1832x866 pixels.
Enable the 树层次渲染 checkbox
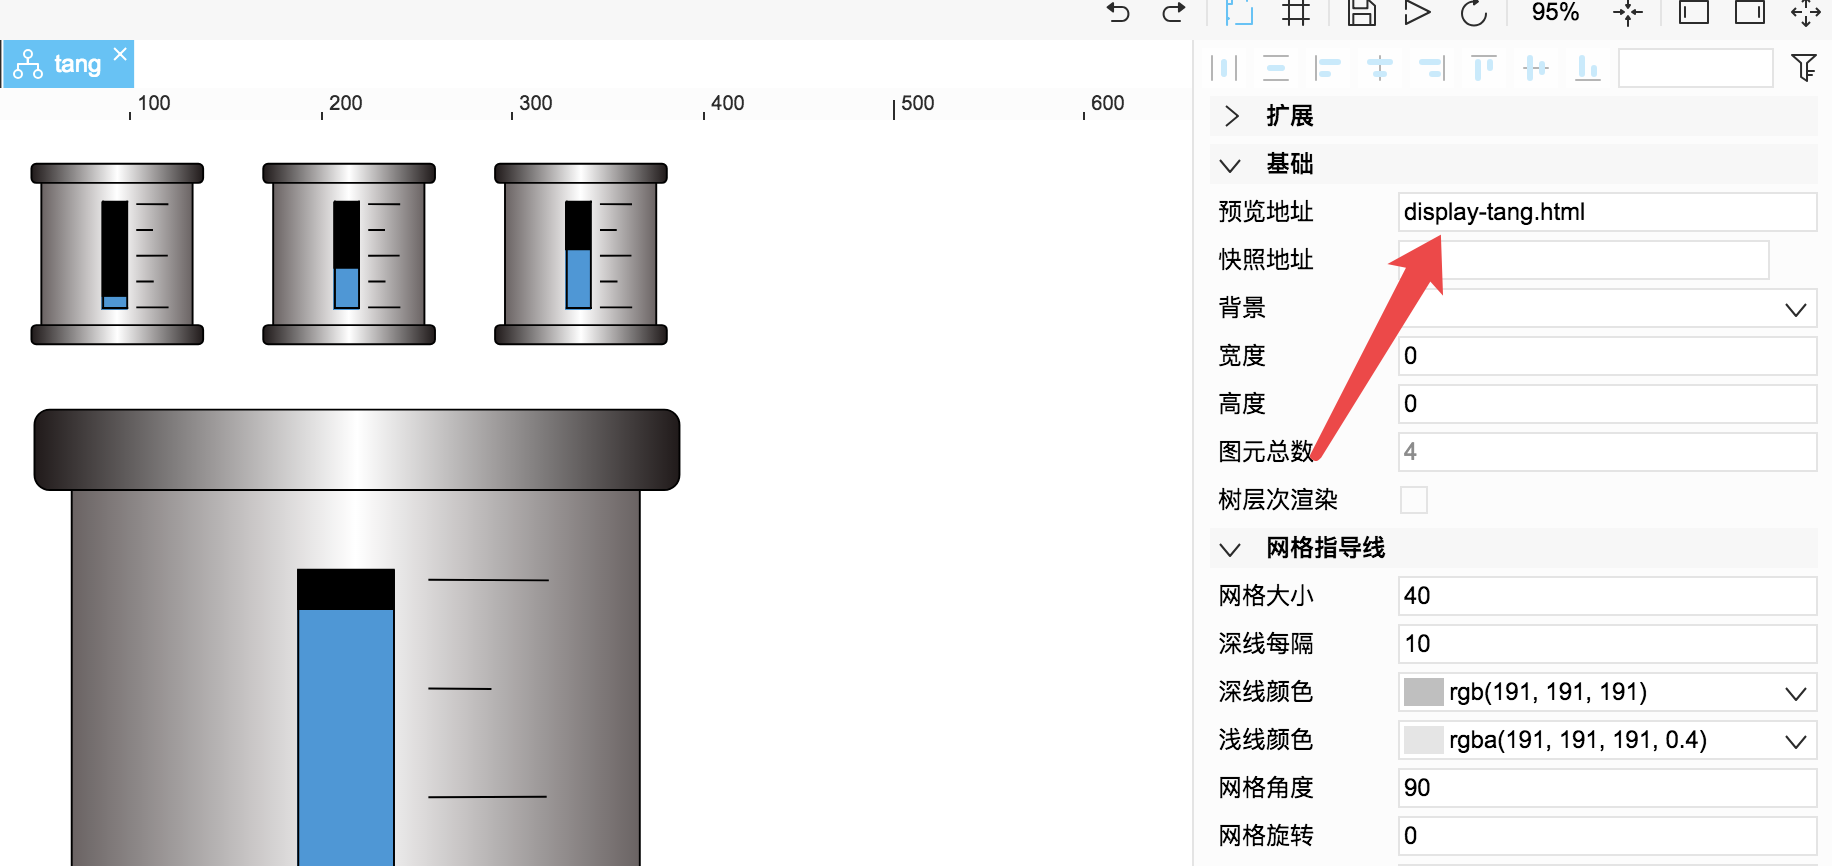coord(1414,500)
